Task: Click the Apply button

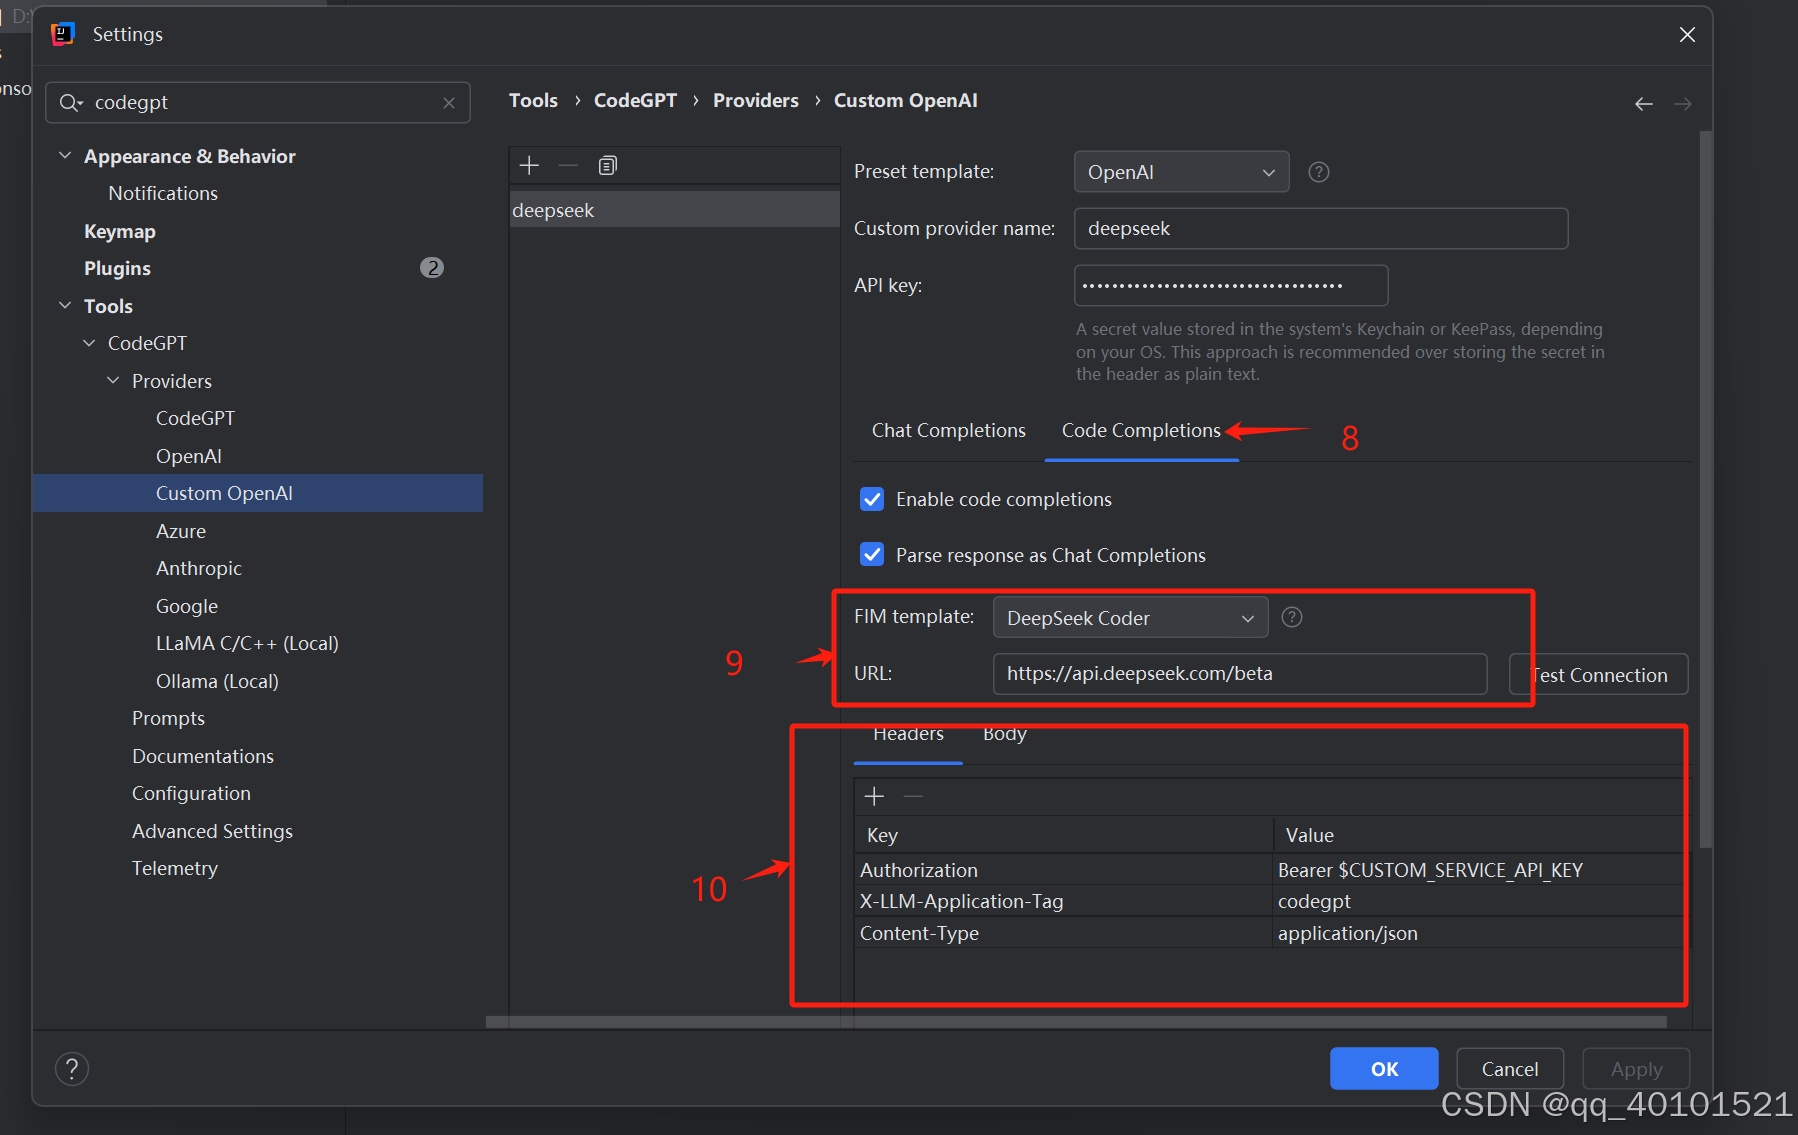Action: [x=1636, y=1069]
